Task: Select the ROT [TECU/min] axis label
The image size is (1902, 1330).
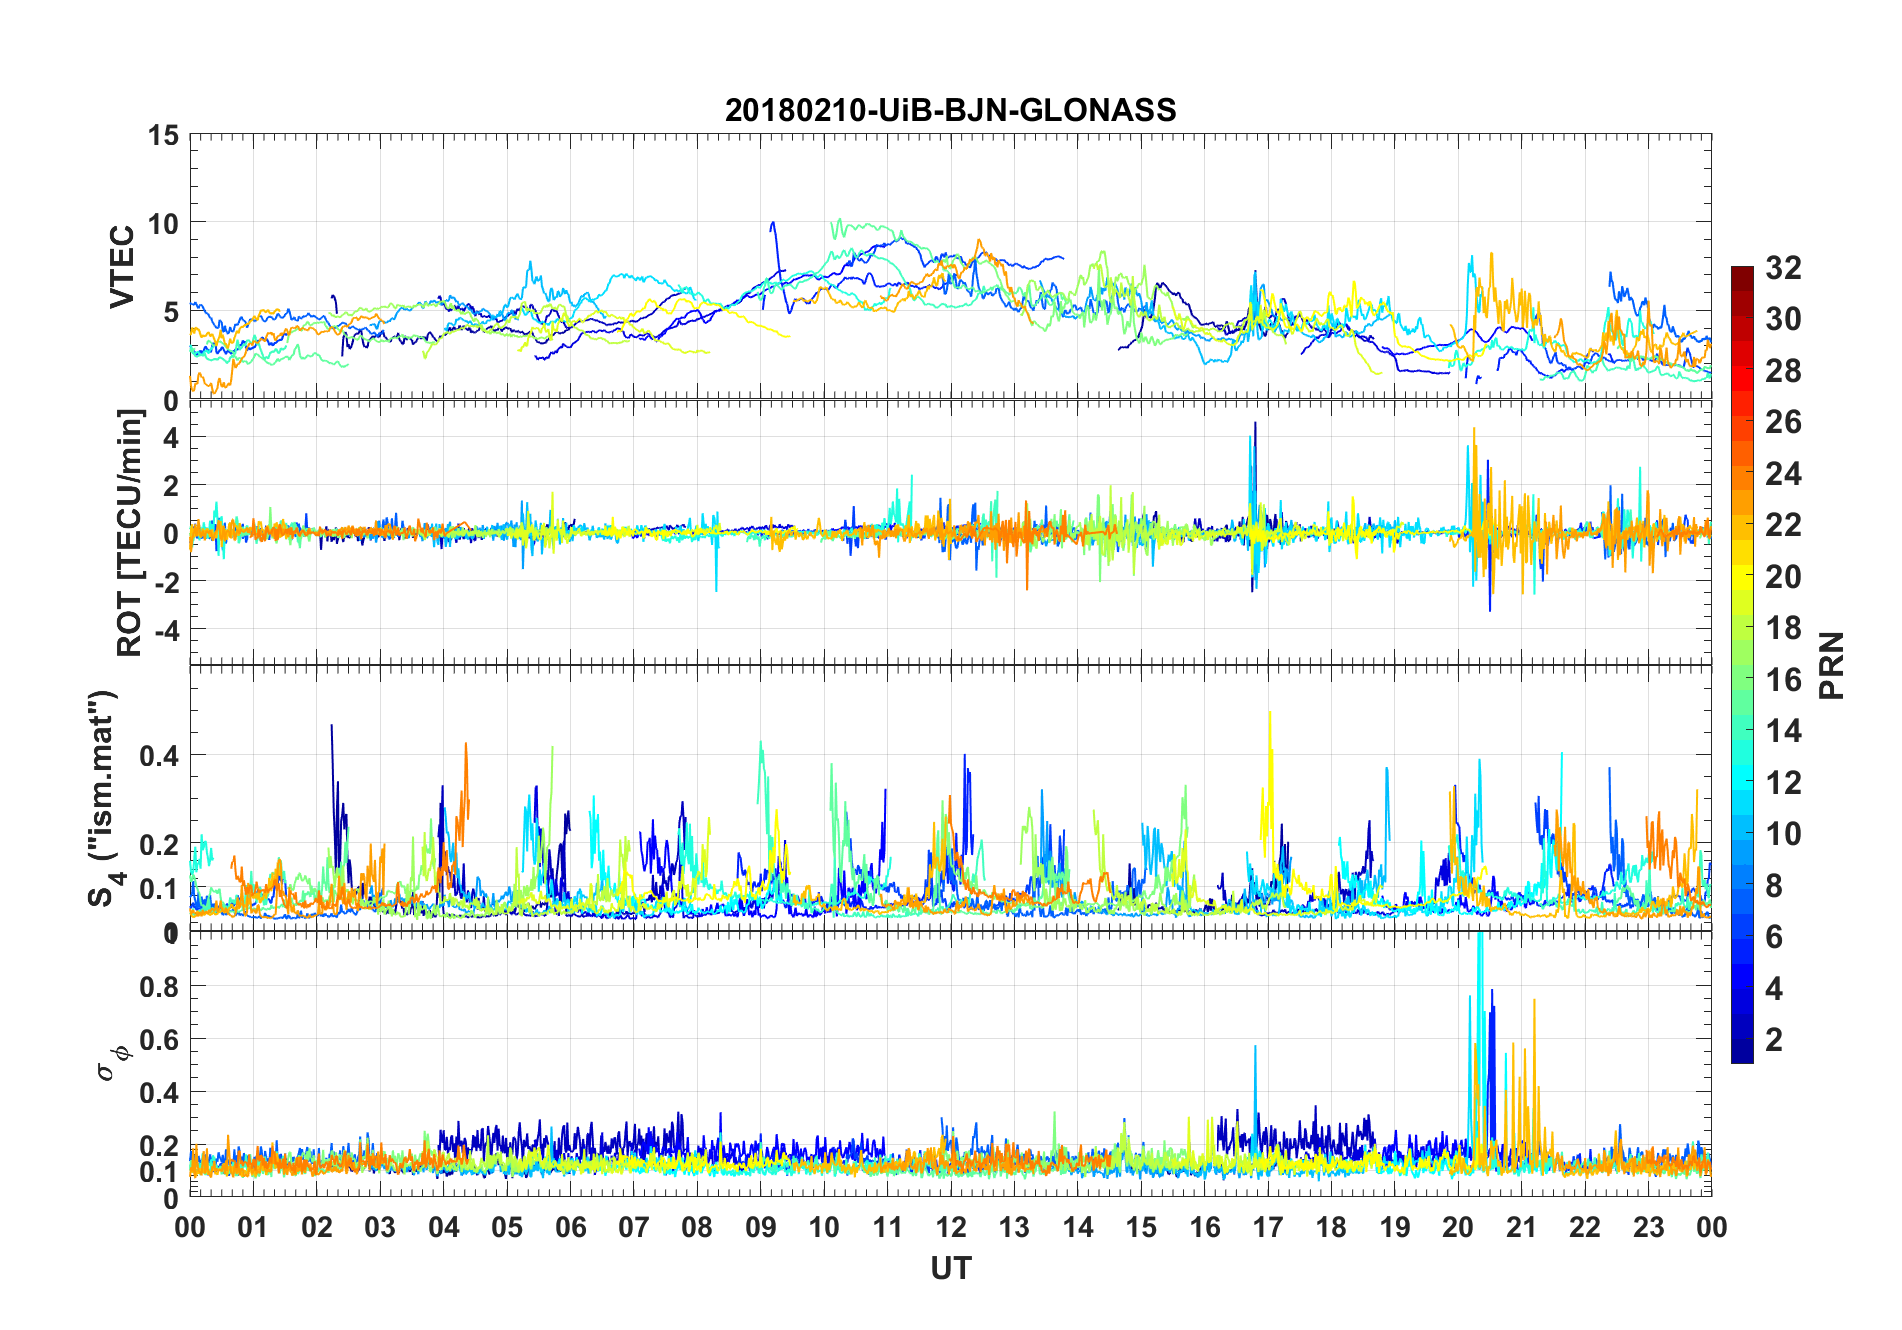Action: (130, 533)
